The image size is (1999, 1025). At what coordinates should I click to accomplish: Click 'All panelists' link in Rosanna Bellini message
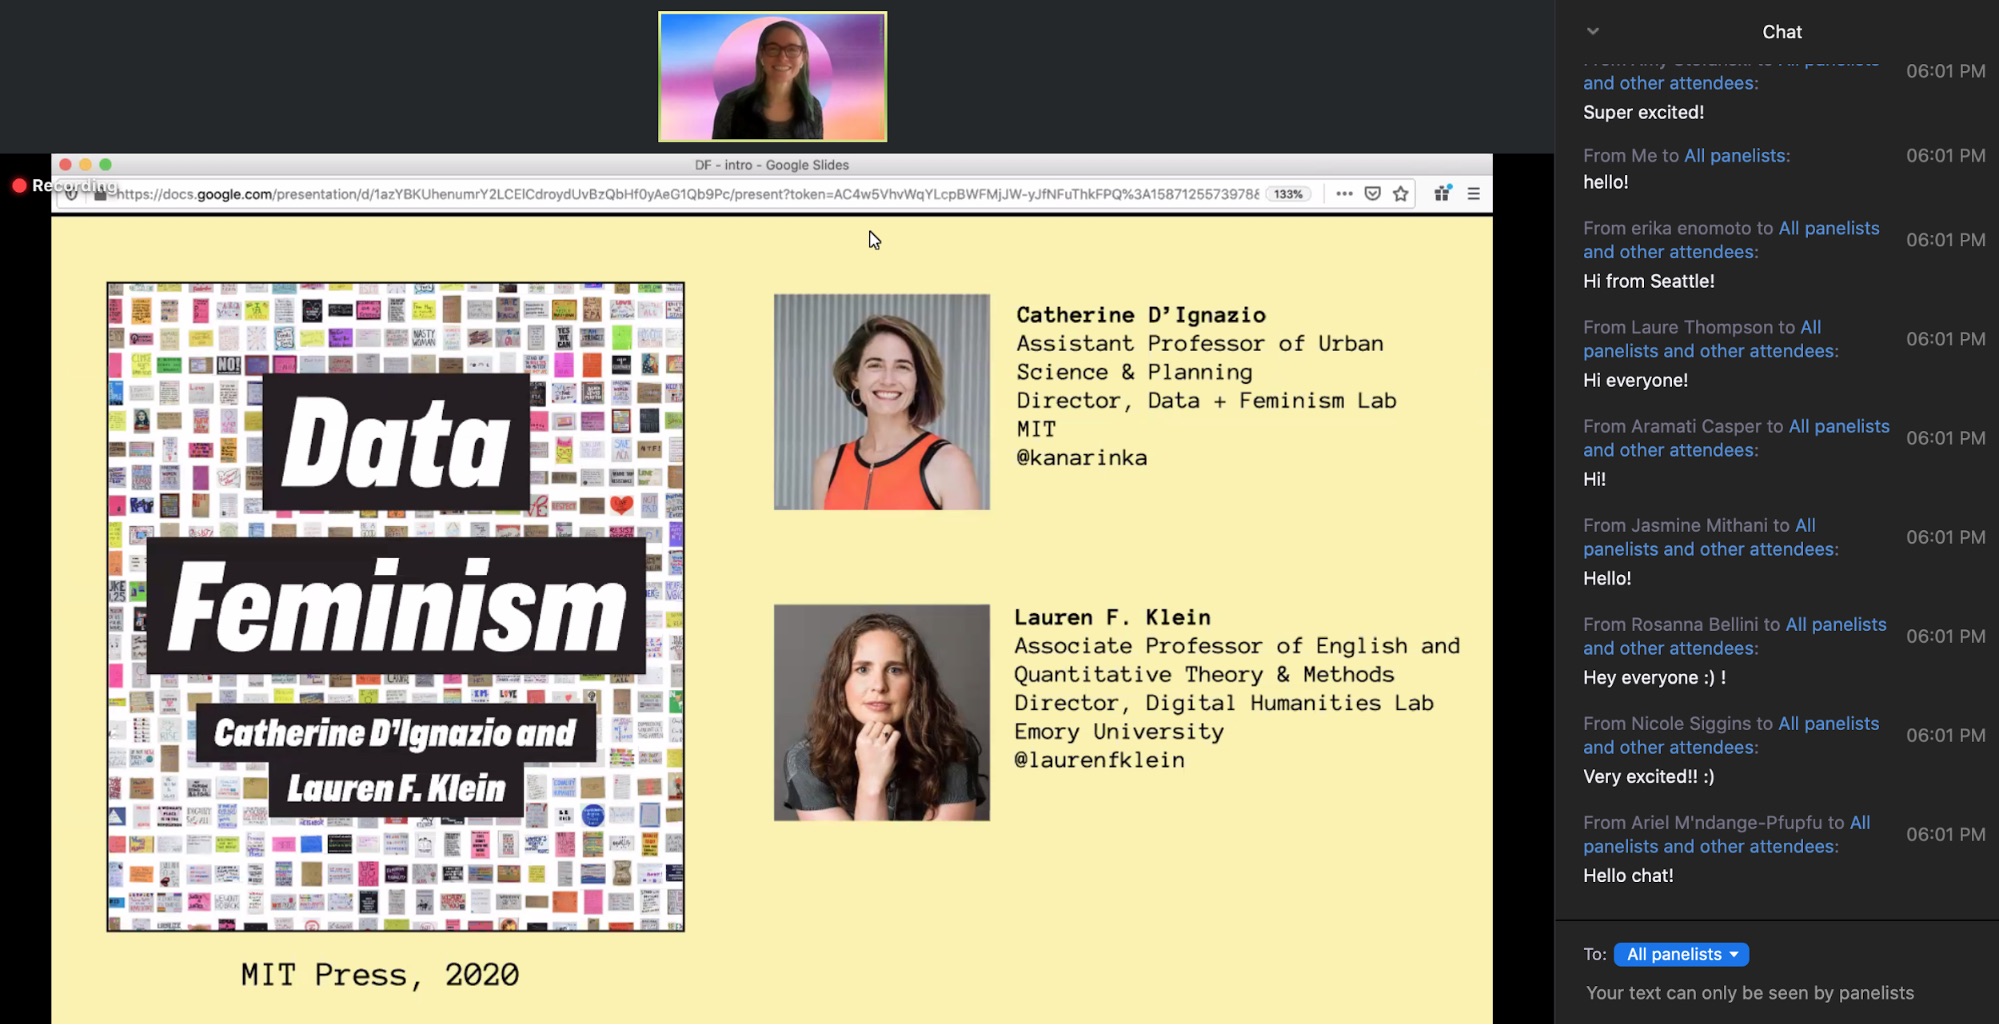coord(1836,624)
